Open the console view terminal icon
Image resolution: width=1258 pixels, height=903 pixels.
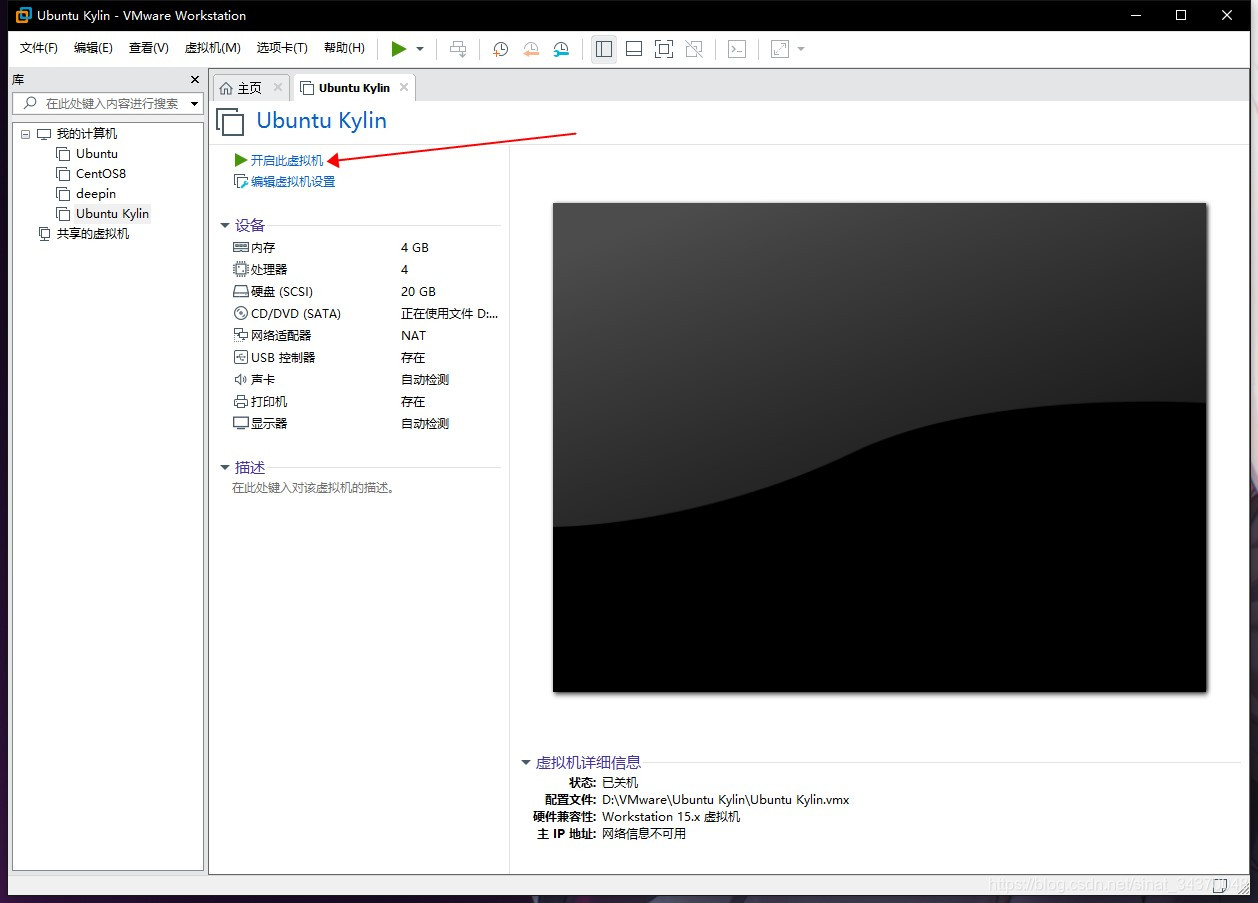pos(737,49)
